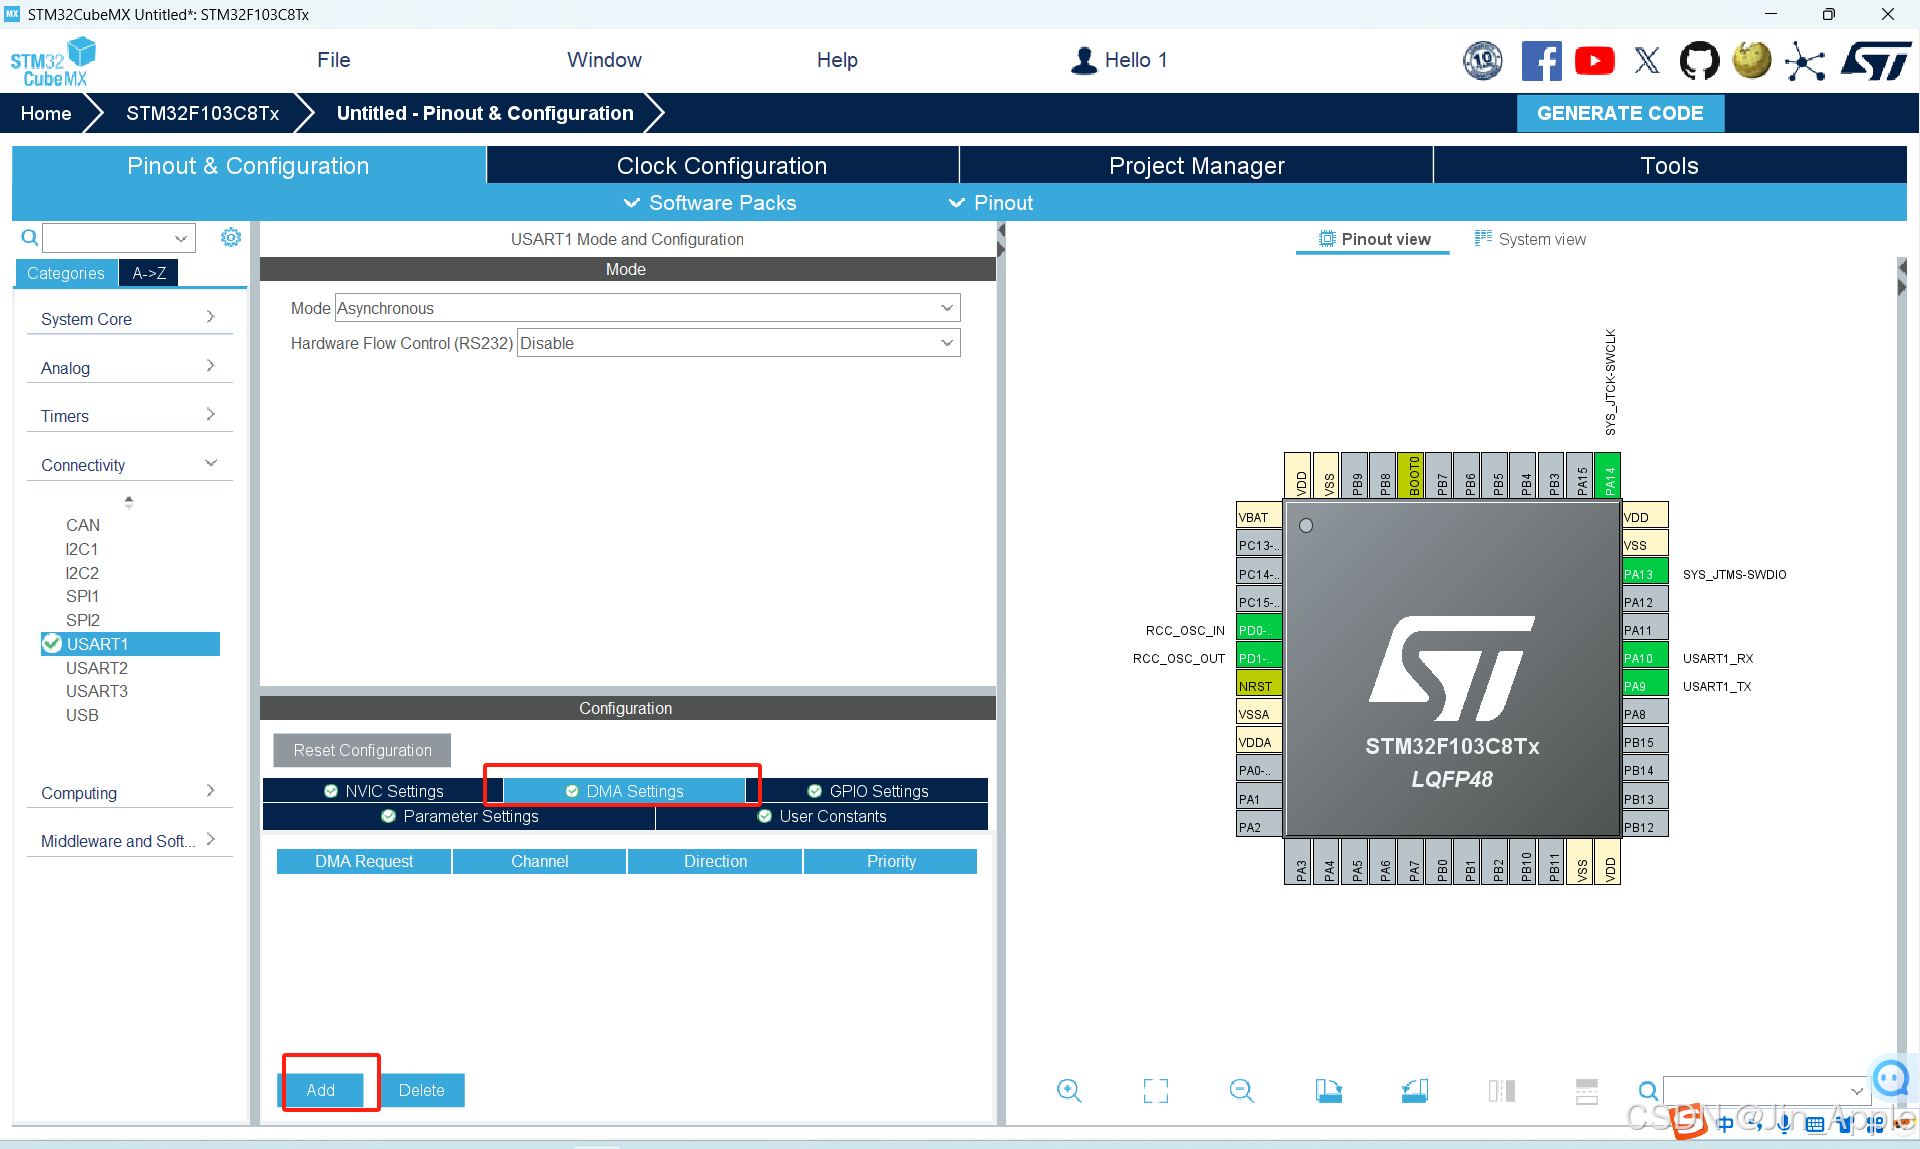The image size is (1920, 1149).
Task: Open the YouTube icon link
Action: [x=1594, y=61]
